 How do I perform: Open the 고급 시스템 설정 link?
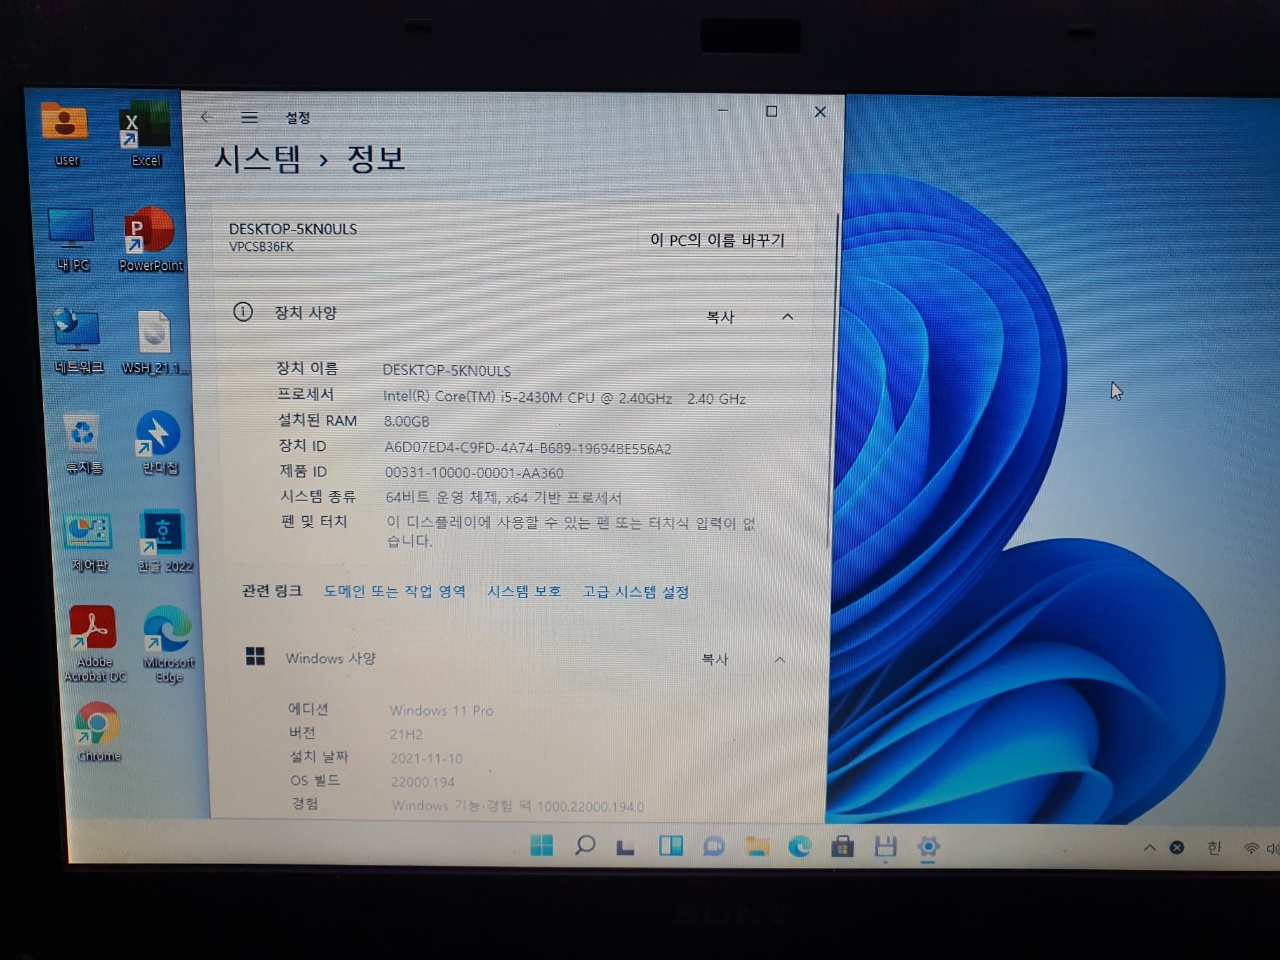click(636, 592)
